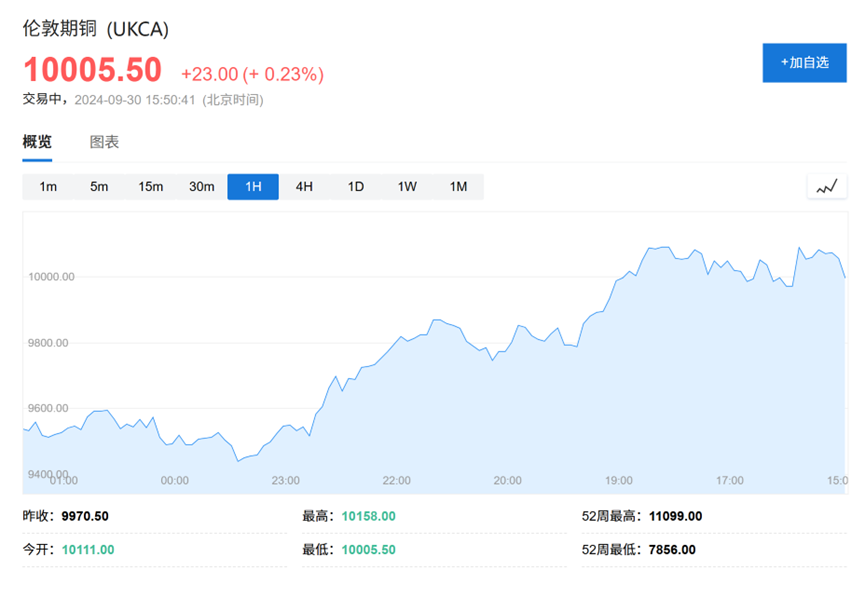This screenshot has width=865, height=598.
Task: Click the 10000.00 price axis label
Action: [x=51, y=277]
